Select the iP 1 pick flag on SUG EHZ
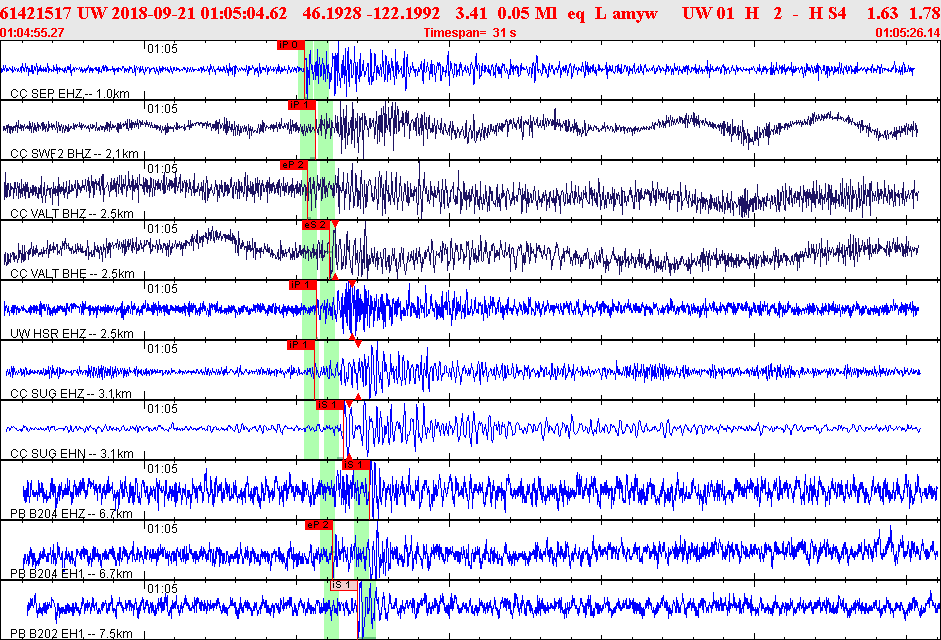 pyautogui.click(x=301, y=345)
